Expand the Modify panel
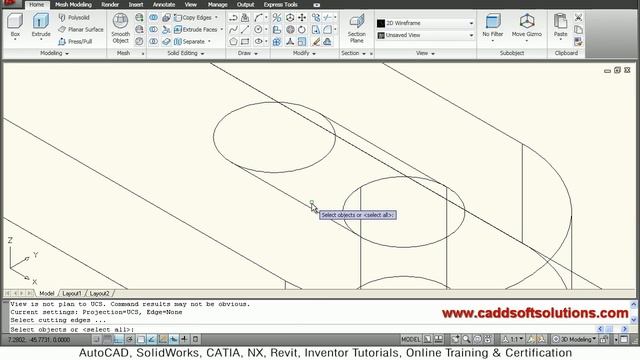Viewport: 640px width, 360px height. [304, 53]
